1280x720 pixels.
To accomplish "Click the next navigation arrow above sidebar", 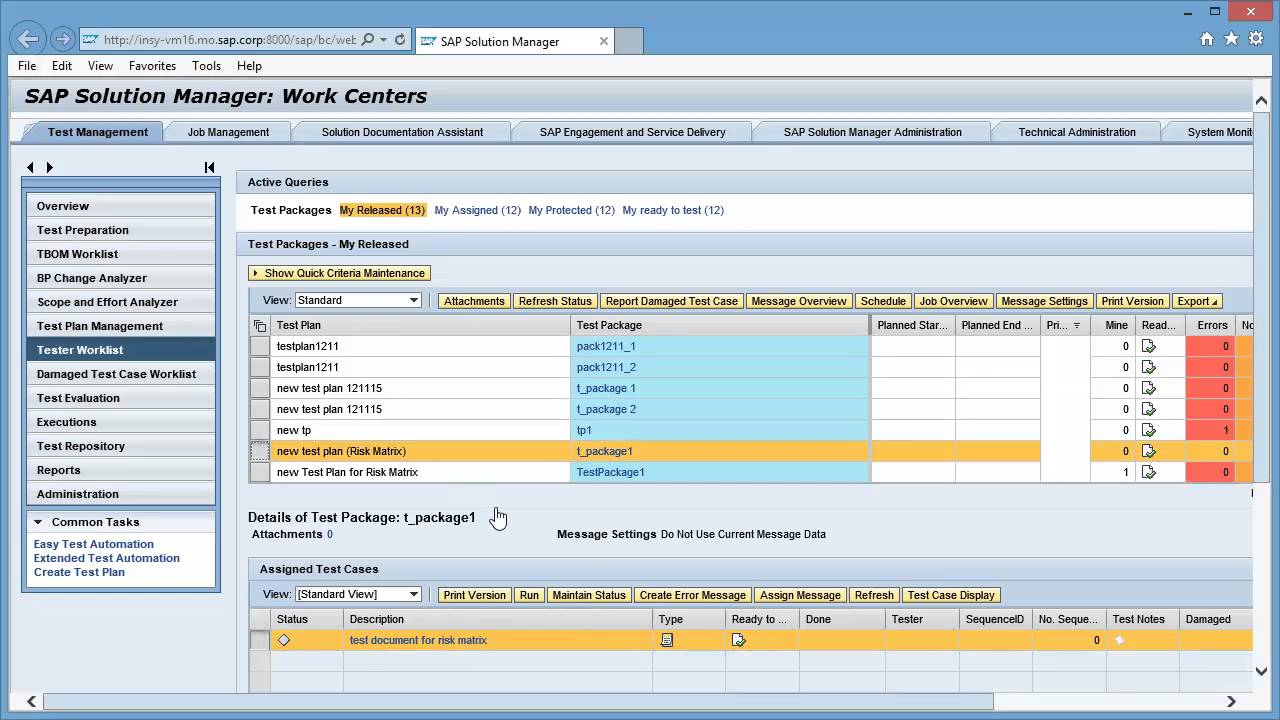I will click(49, 167).
